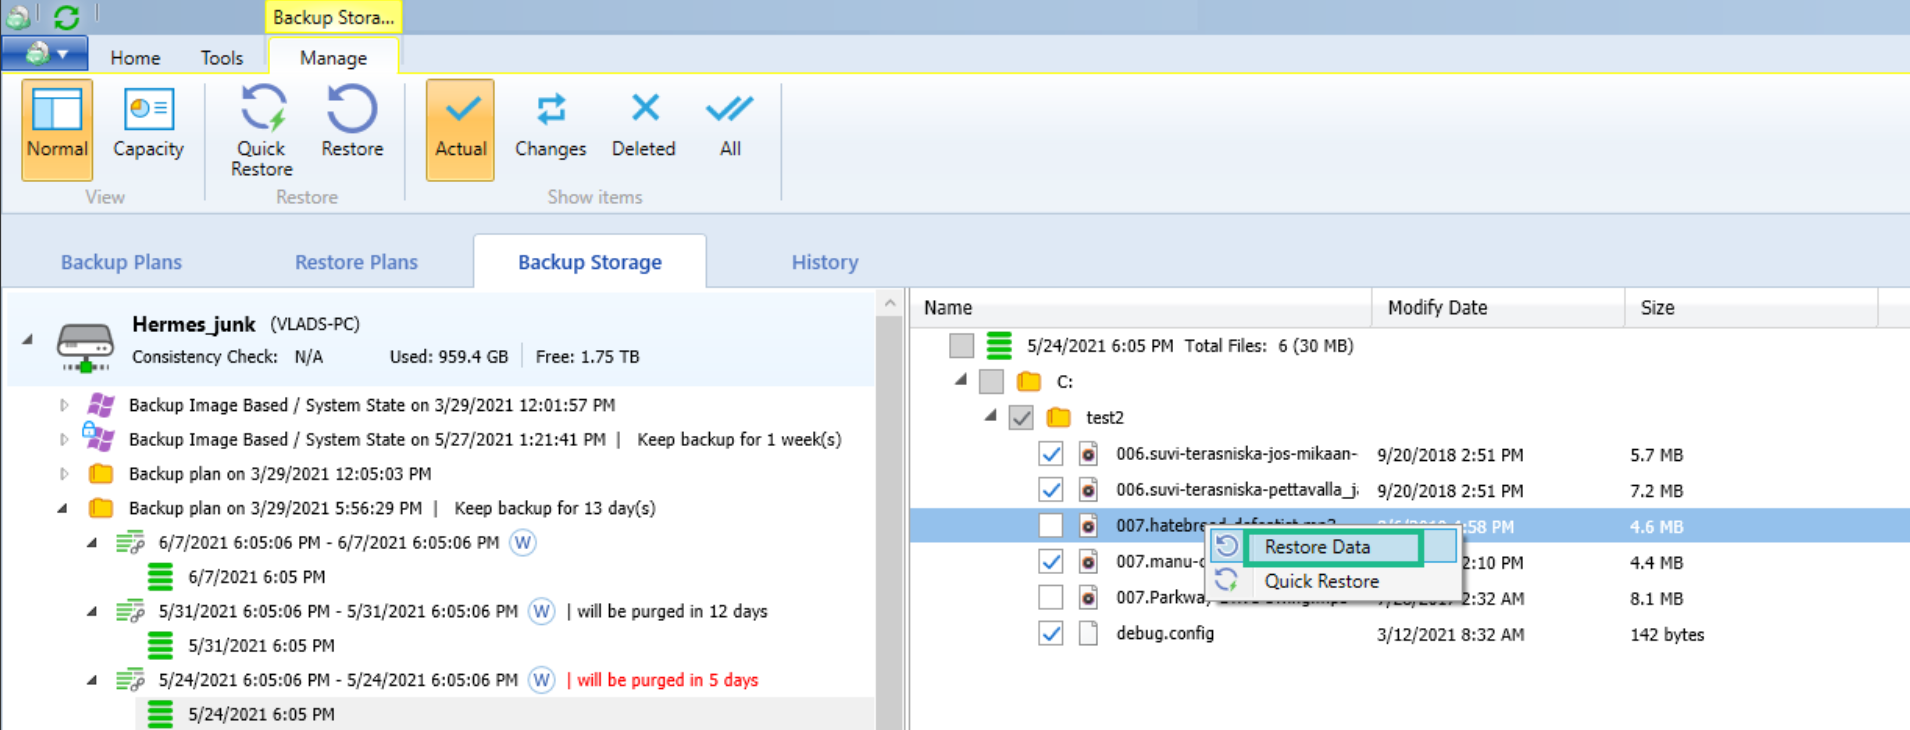Image resolution: width=1910 pixels, height=730 pixels.
Task: Expand Backup plan on 3/29/2021 12:05:03 PM
Action: pos(64,474)
